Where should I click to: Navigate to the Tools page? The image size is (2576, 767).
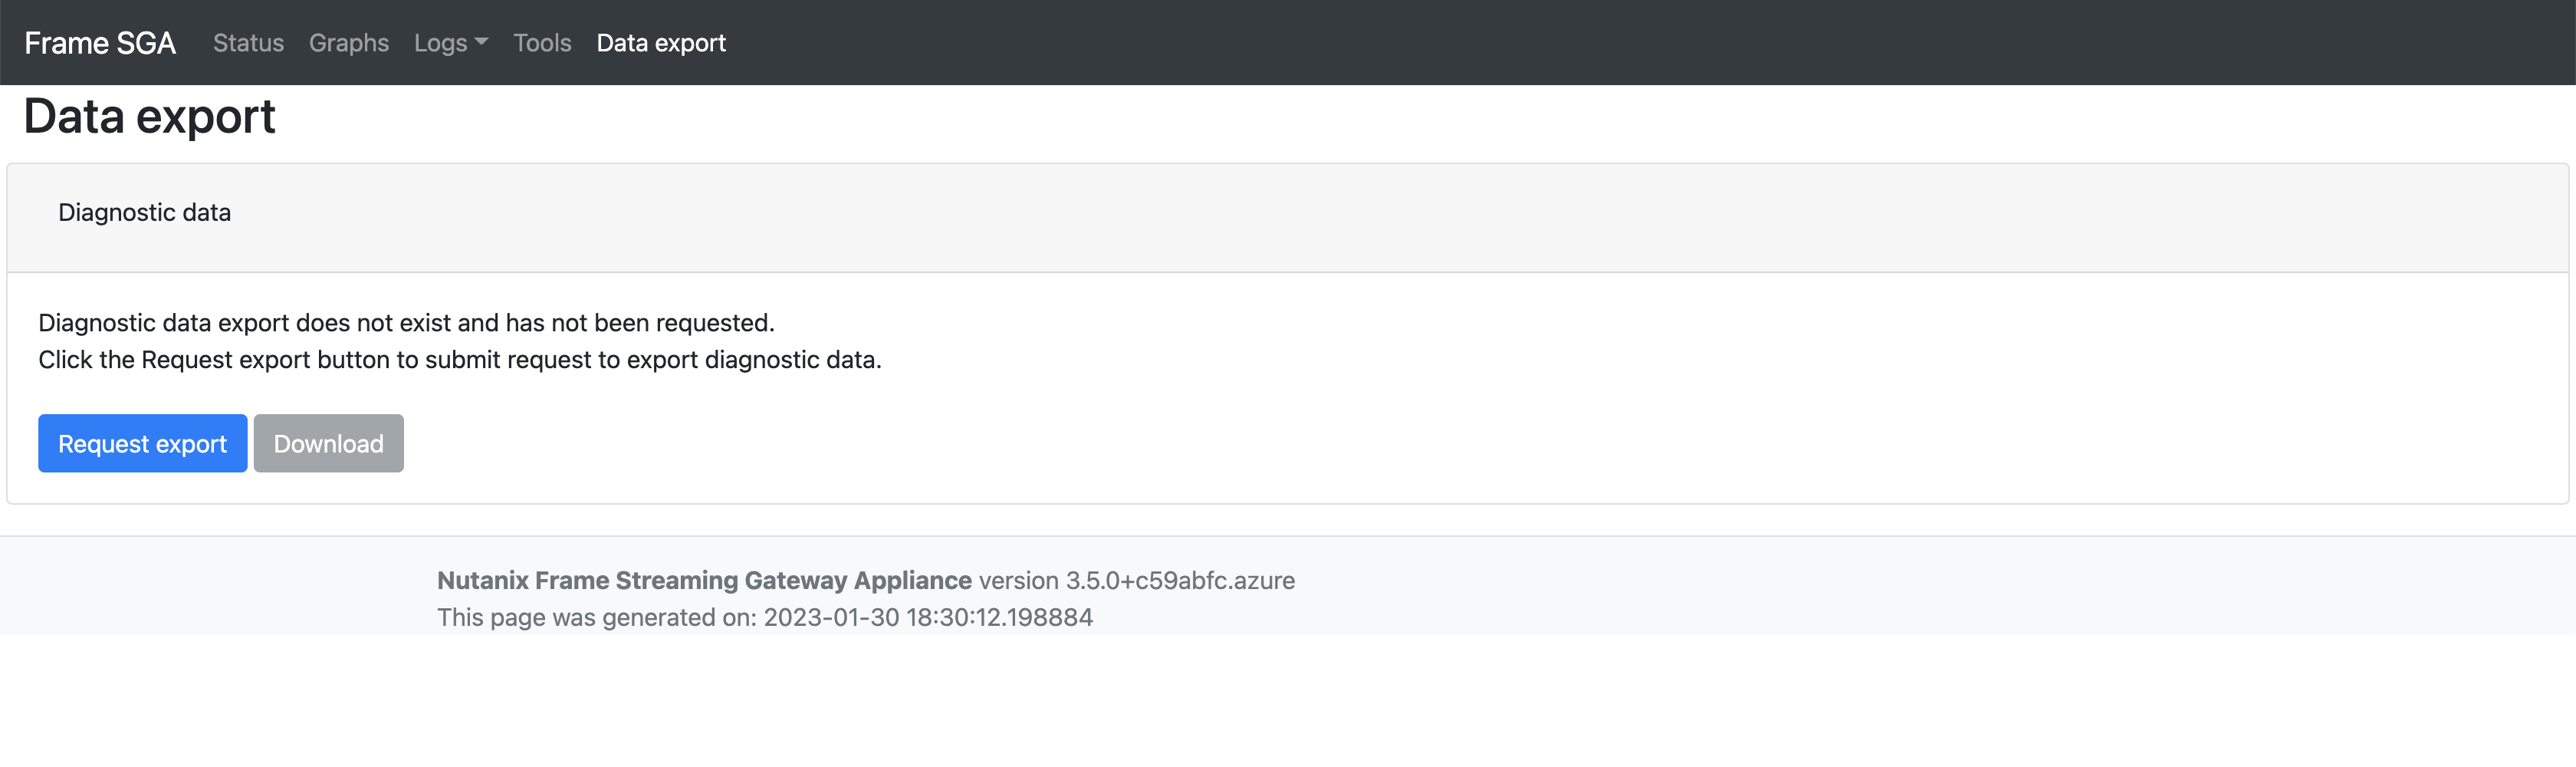(542, 42)
